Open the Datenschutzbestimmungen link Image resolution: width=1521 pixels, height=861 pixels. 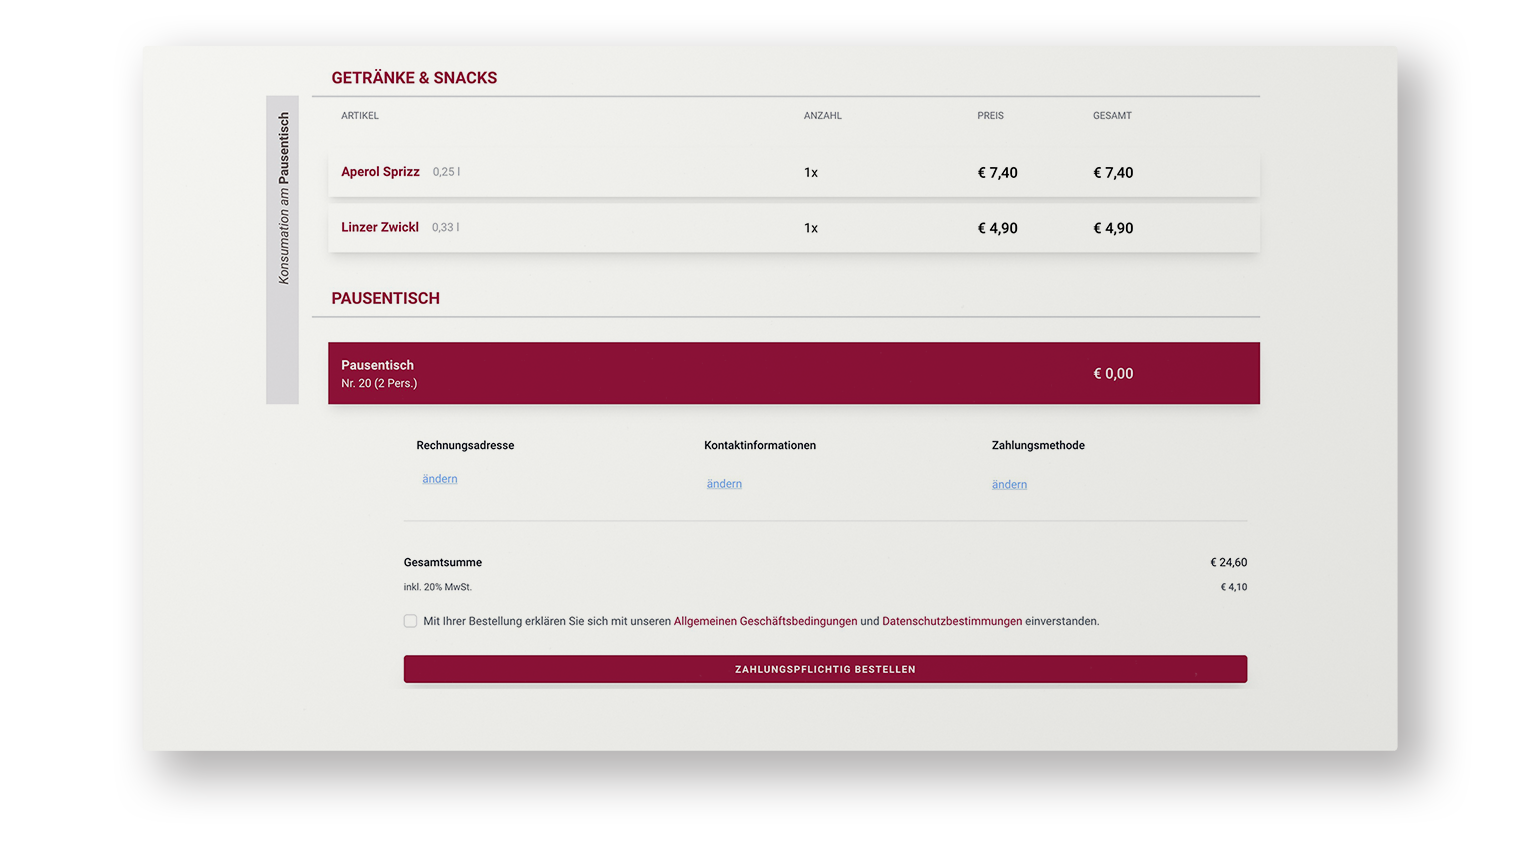[952, 621]
